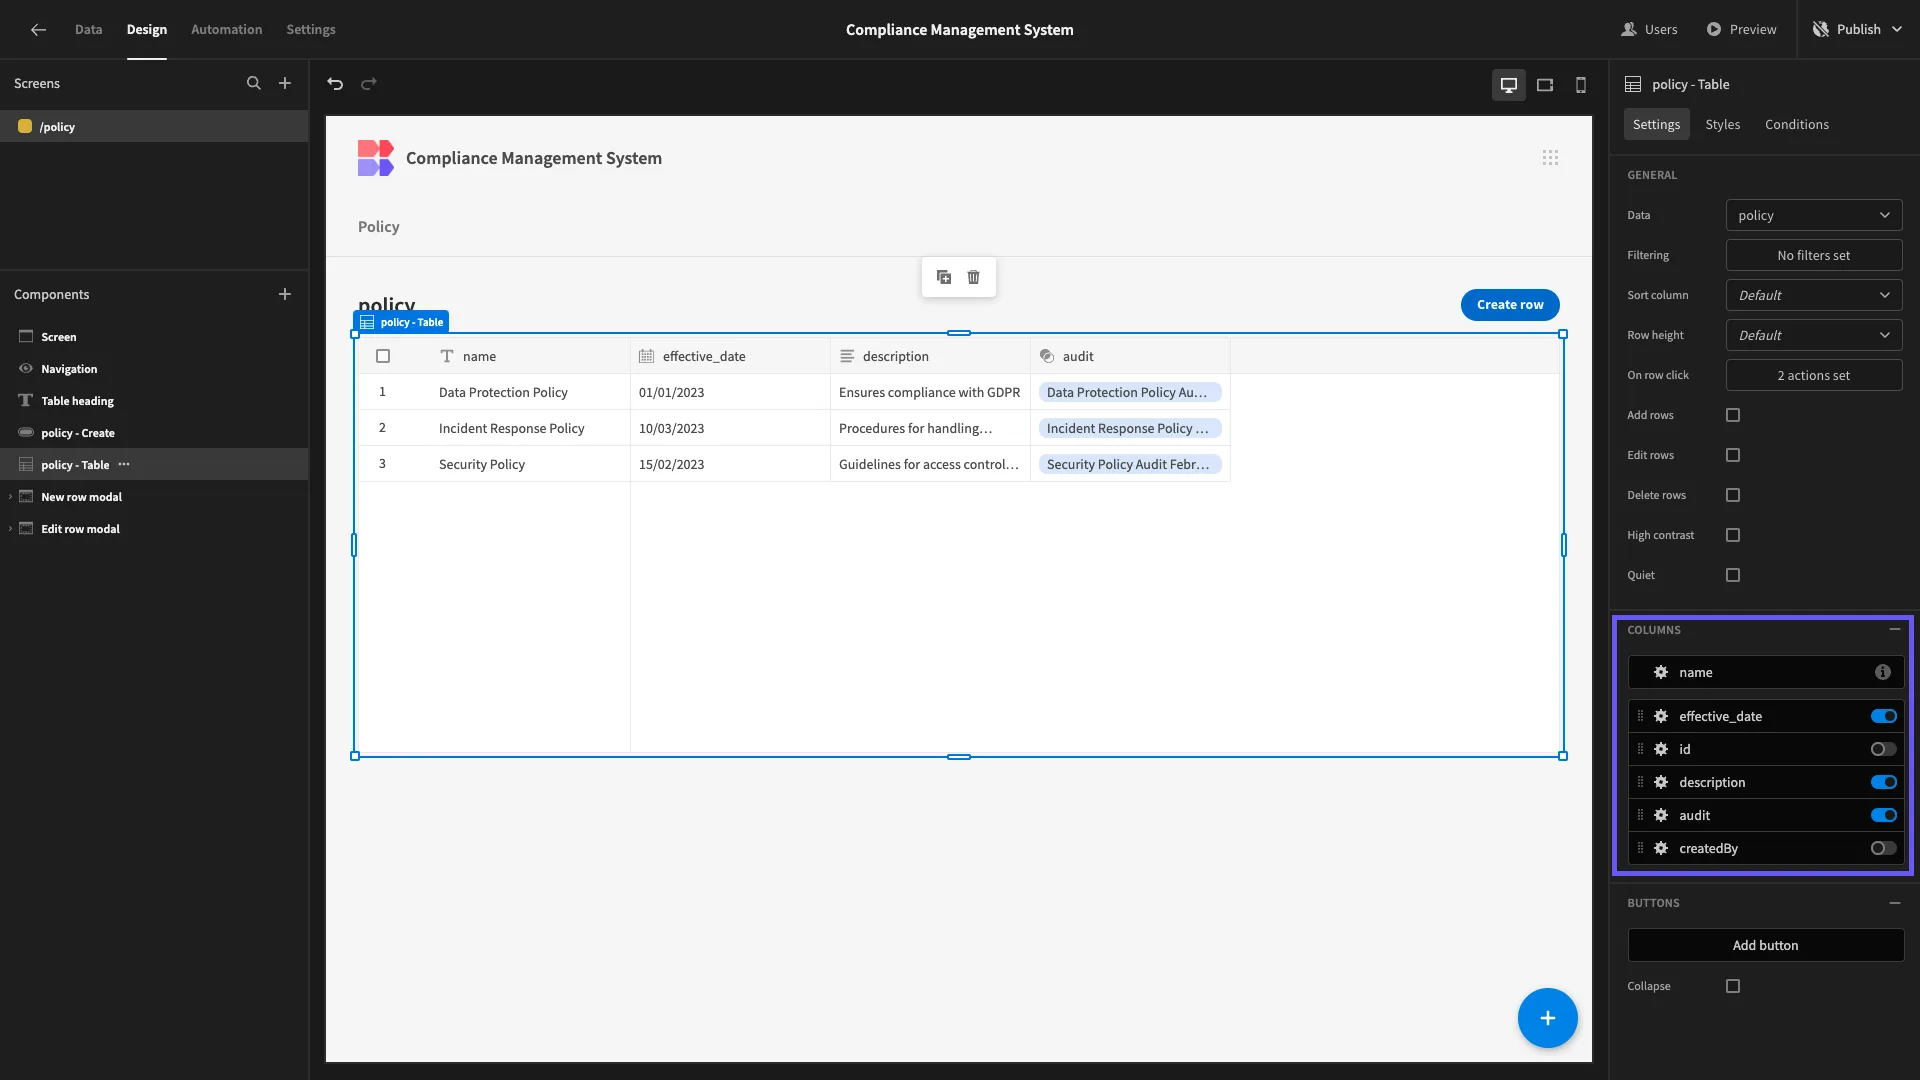Screen dimensions: 1920x1080
Task: Toggle on createdBy column visibility
Action: pos(1884,848)
